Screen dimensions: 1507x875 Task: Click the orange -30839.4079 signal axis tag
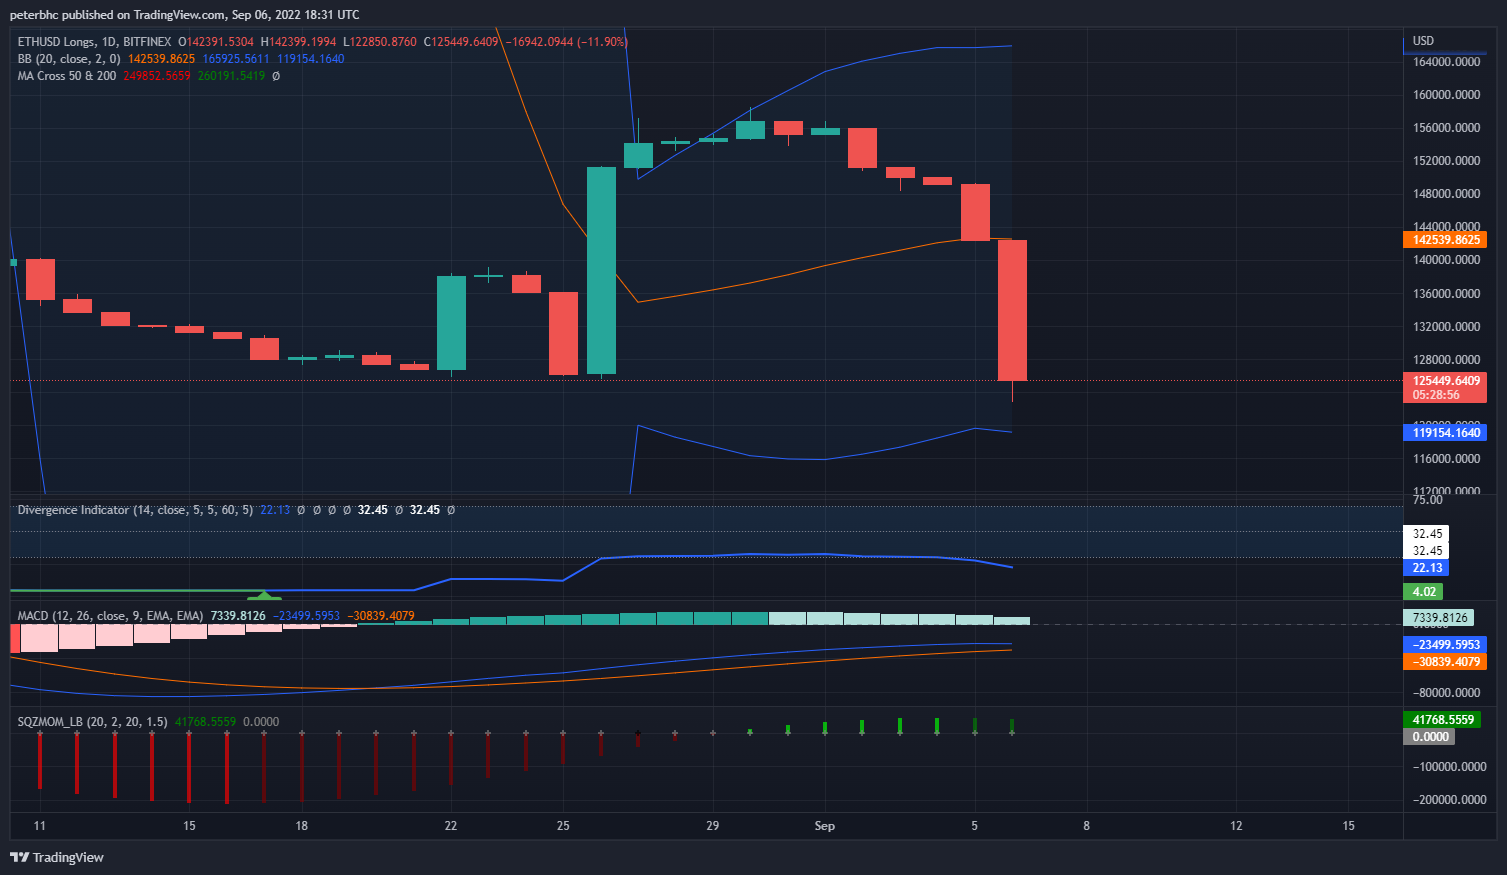pyautogui.click(x=1445, y=662)
